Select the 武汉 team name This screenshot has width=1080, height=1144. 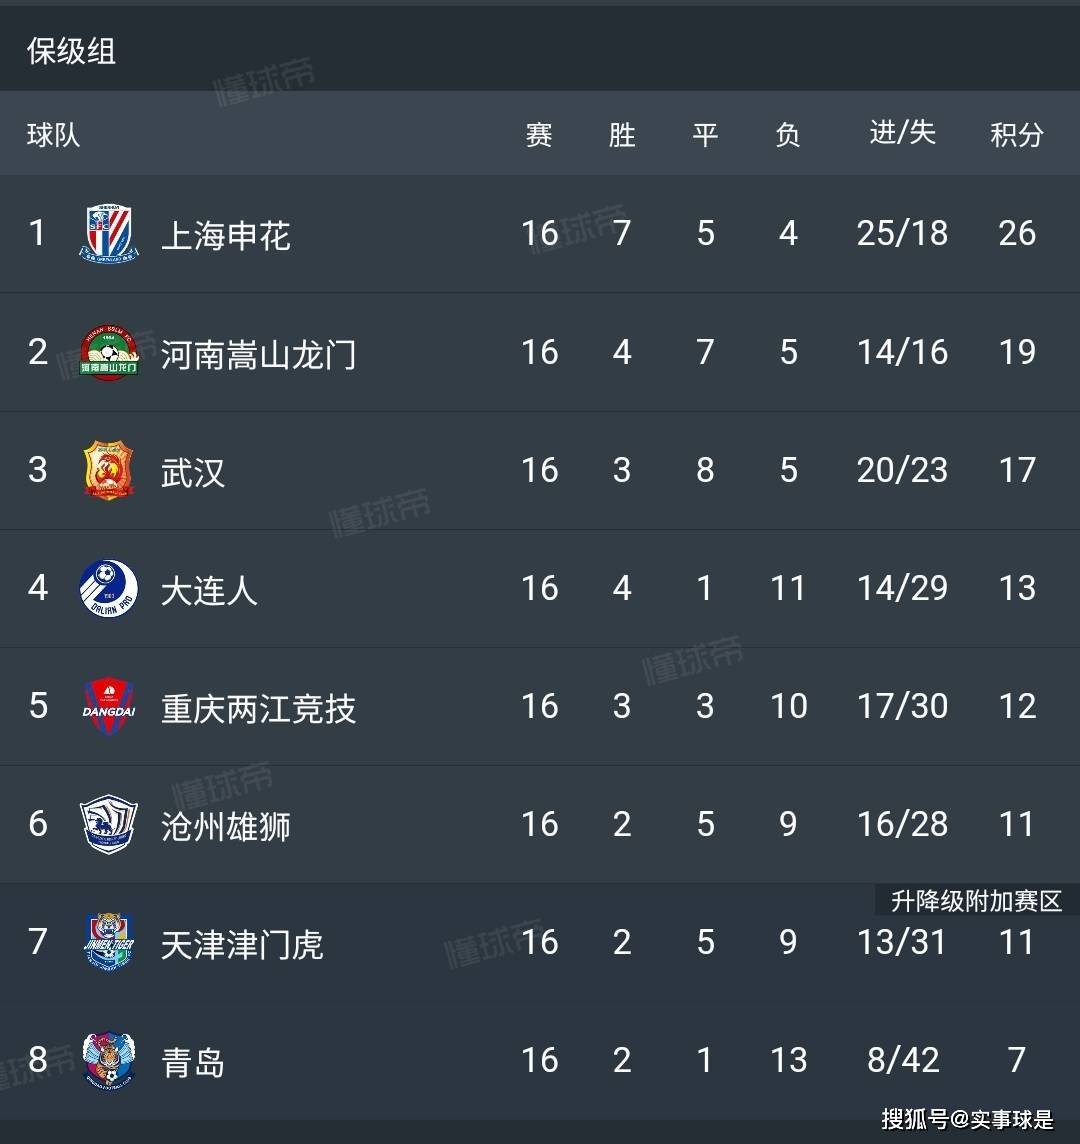pyautogui.click(x=193, y=473)
